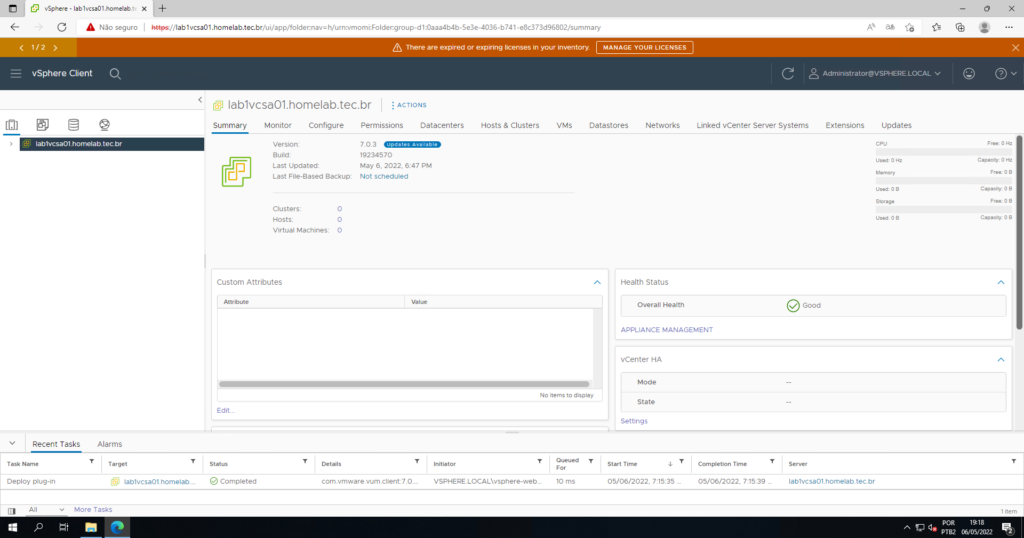Open the Networks tab
Viewport: 1024px width, 538px height.
662,125
